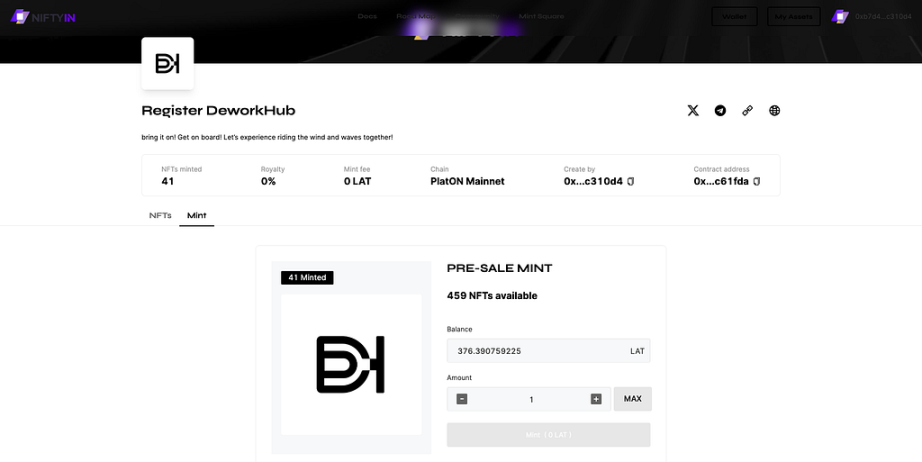
Task: Open the X (Twitter) social link
Action: coord(693,111)
